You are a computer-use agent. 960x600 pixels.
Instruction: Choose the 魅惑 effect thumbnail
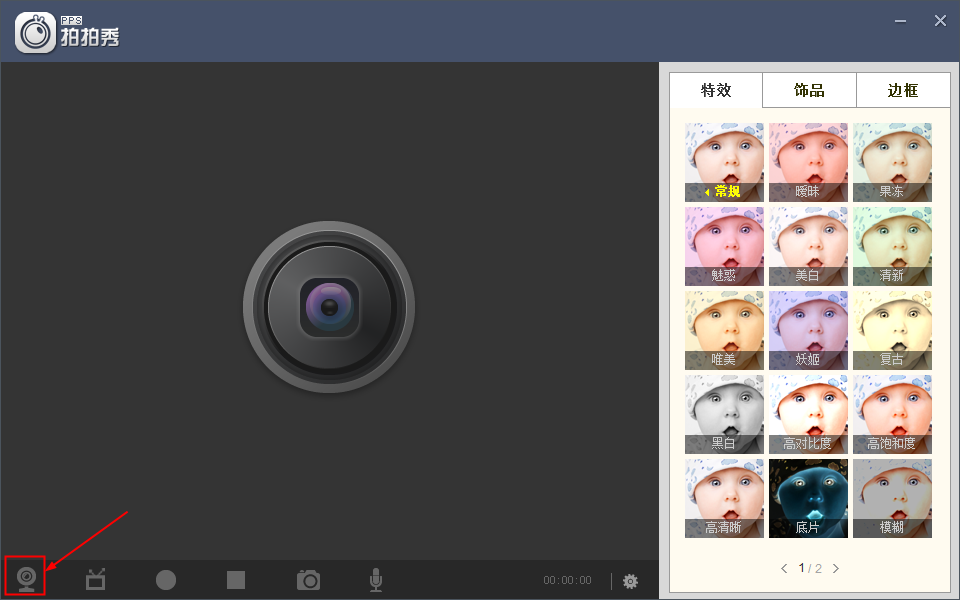click(724, 246)
